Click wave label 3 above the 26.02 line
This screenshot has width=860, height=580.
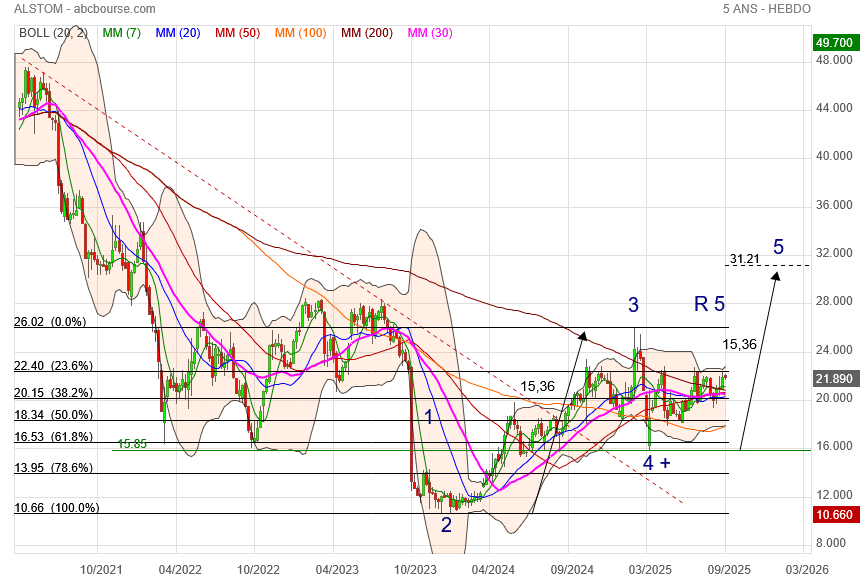click(x=633, y=305)
